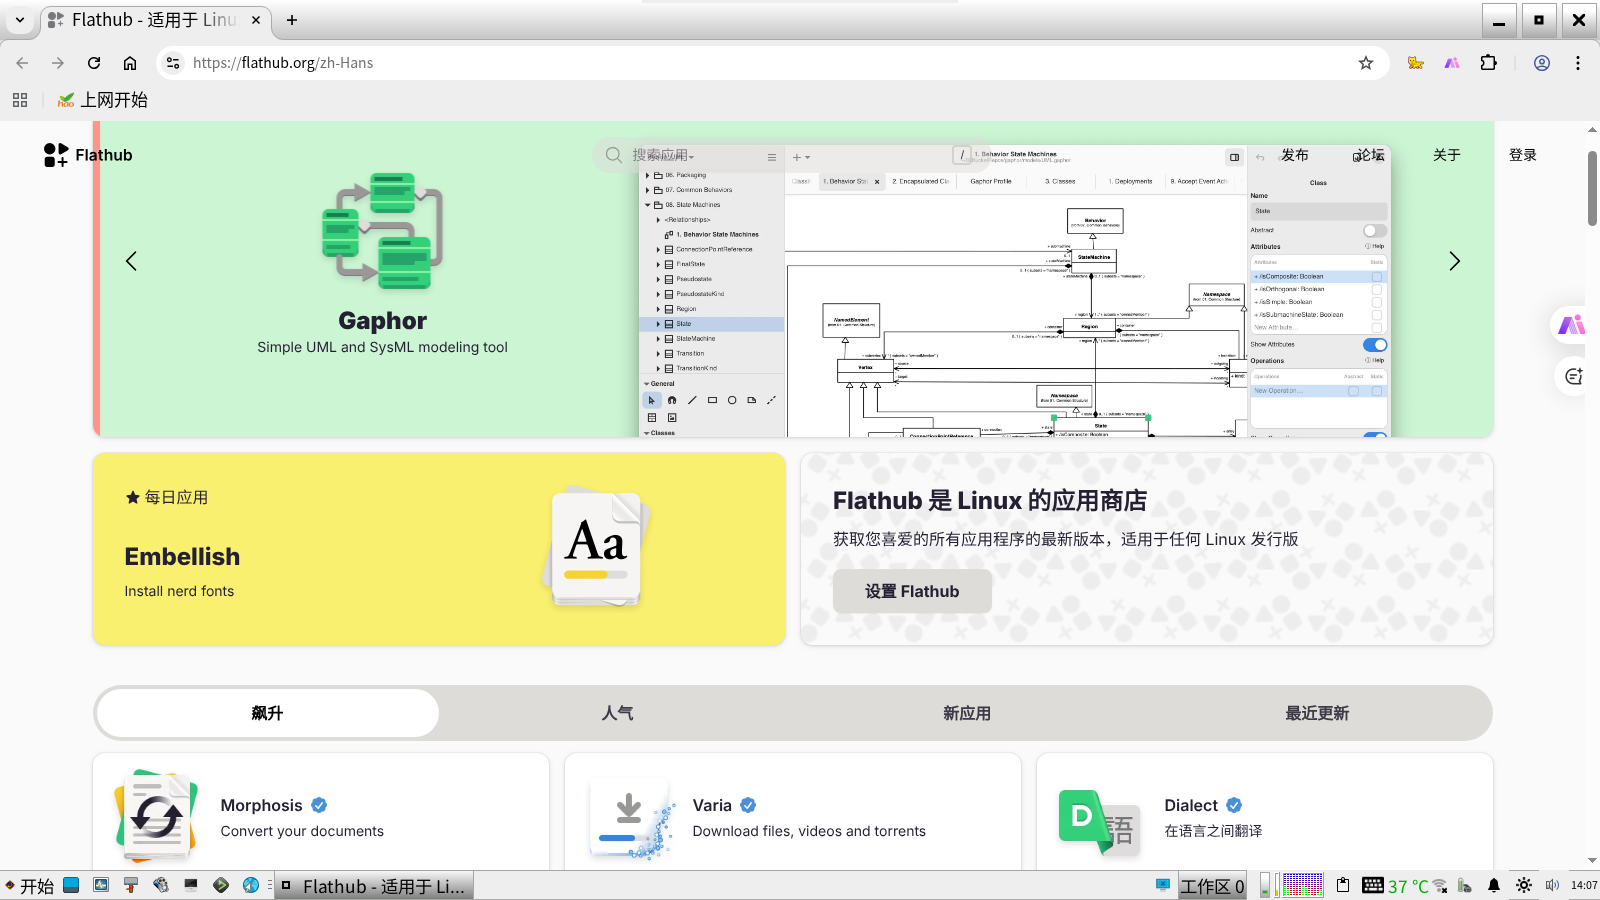This screenshot has height=900, width=1600.
Task: Reload the Flathub page
Action: [94, 63]
